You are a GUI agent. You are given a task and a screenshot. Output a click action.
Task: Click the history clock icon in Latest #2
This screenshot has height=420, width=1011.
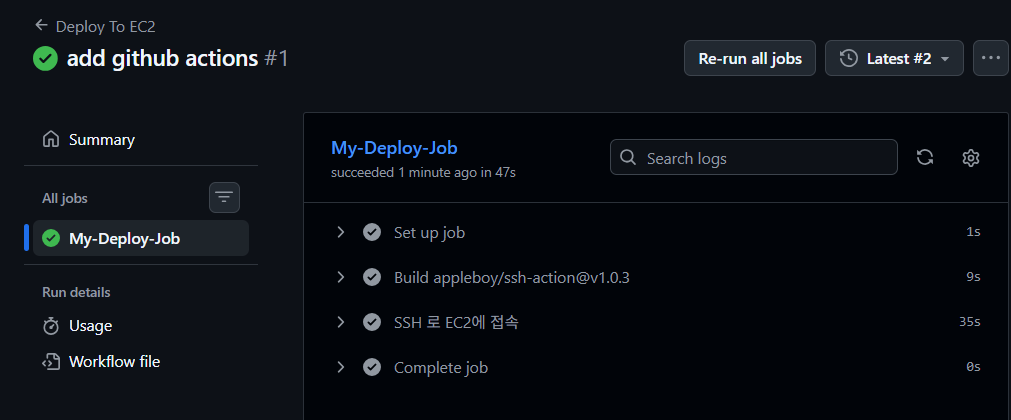[x=849, y=58]
